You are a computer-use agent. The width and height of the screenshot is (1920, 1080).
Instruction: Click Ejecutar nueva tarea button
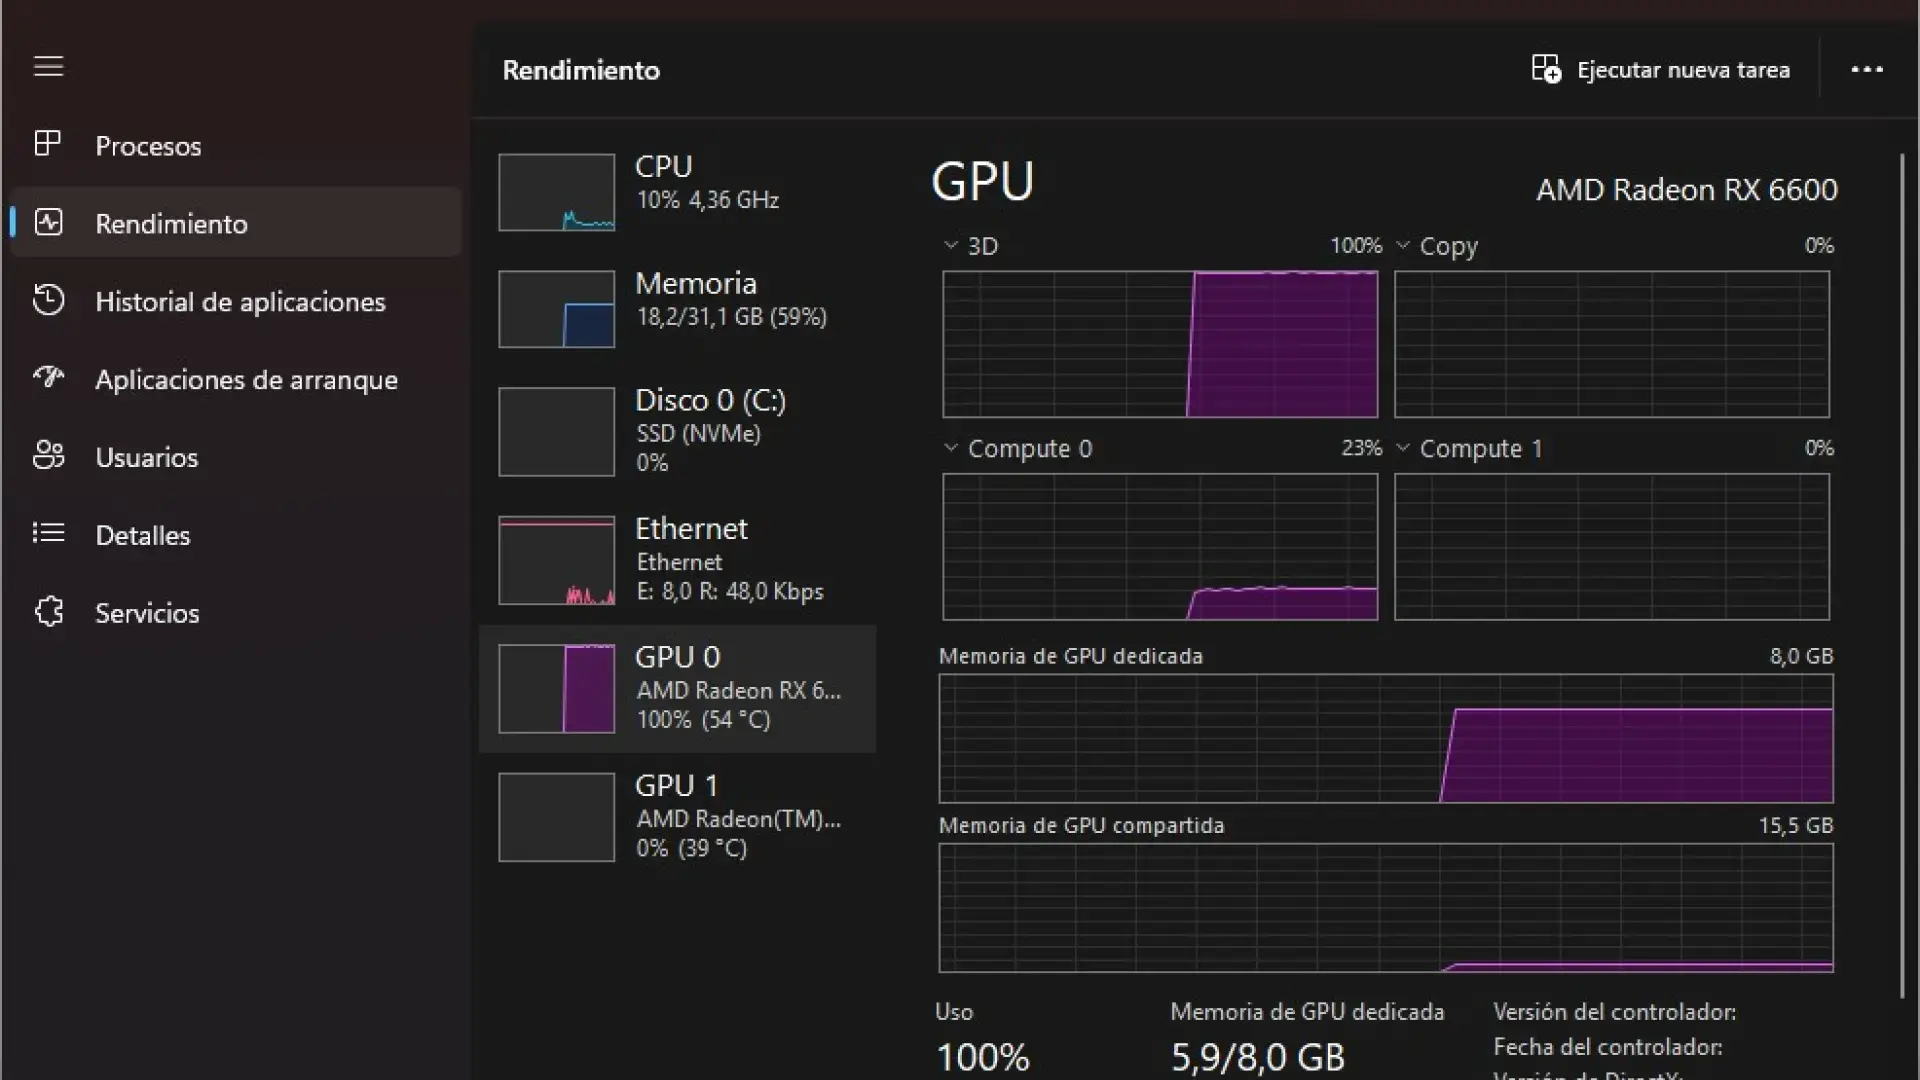(1660, 70)
